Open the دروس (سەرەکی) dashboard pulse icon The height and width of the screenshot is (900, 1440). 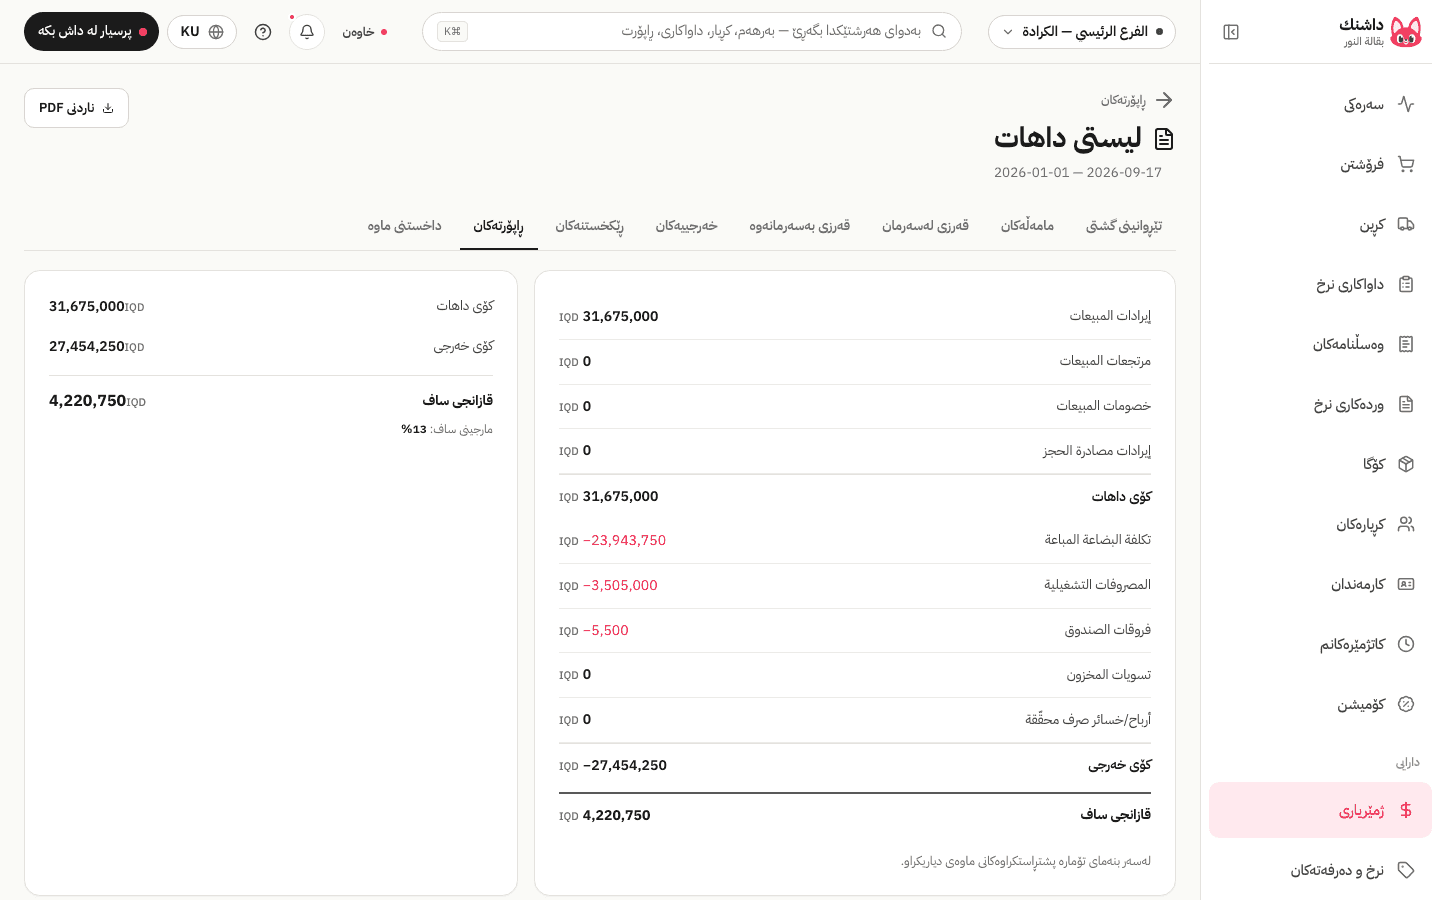1406,104
